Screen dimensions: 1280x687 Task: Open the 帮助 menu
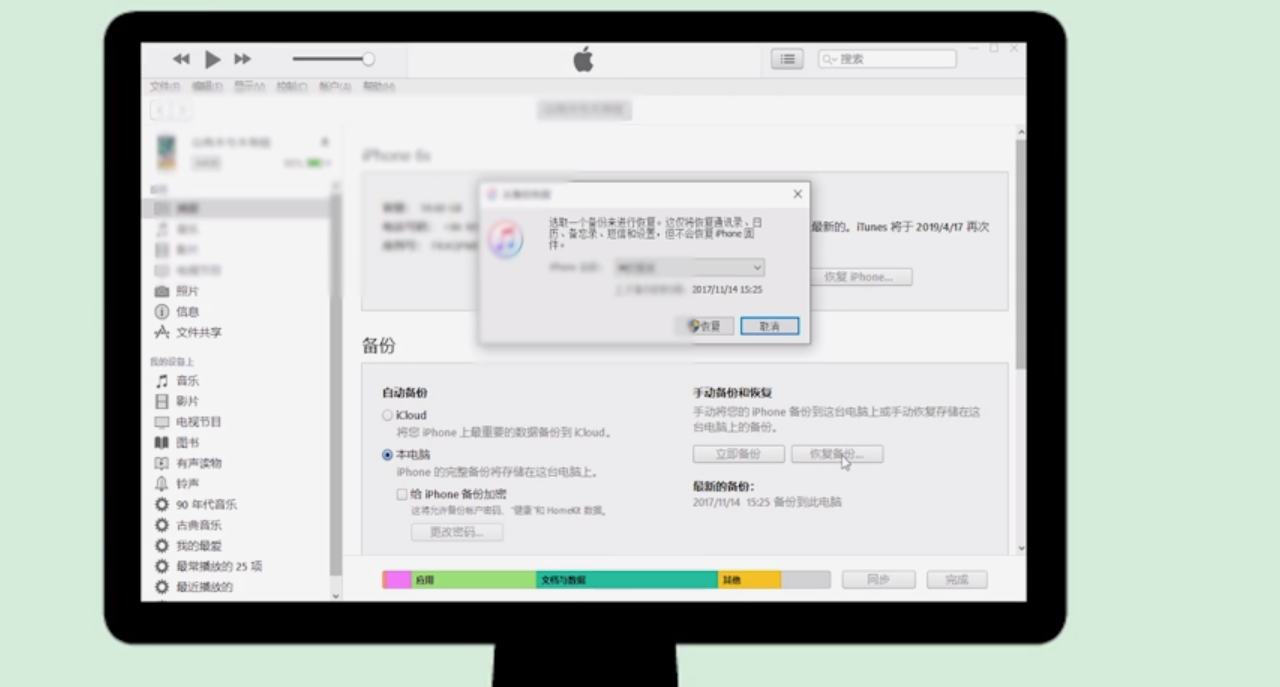378,86
